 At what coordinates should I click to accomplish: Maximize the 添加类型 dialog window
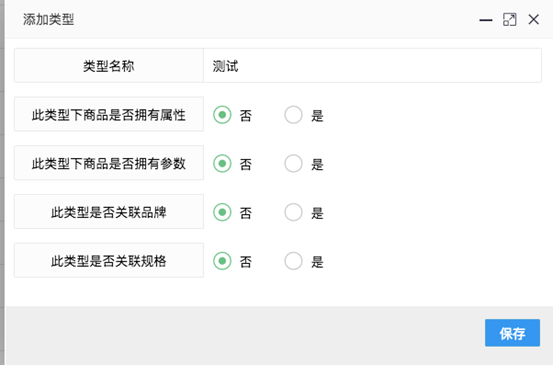[510, 20]
